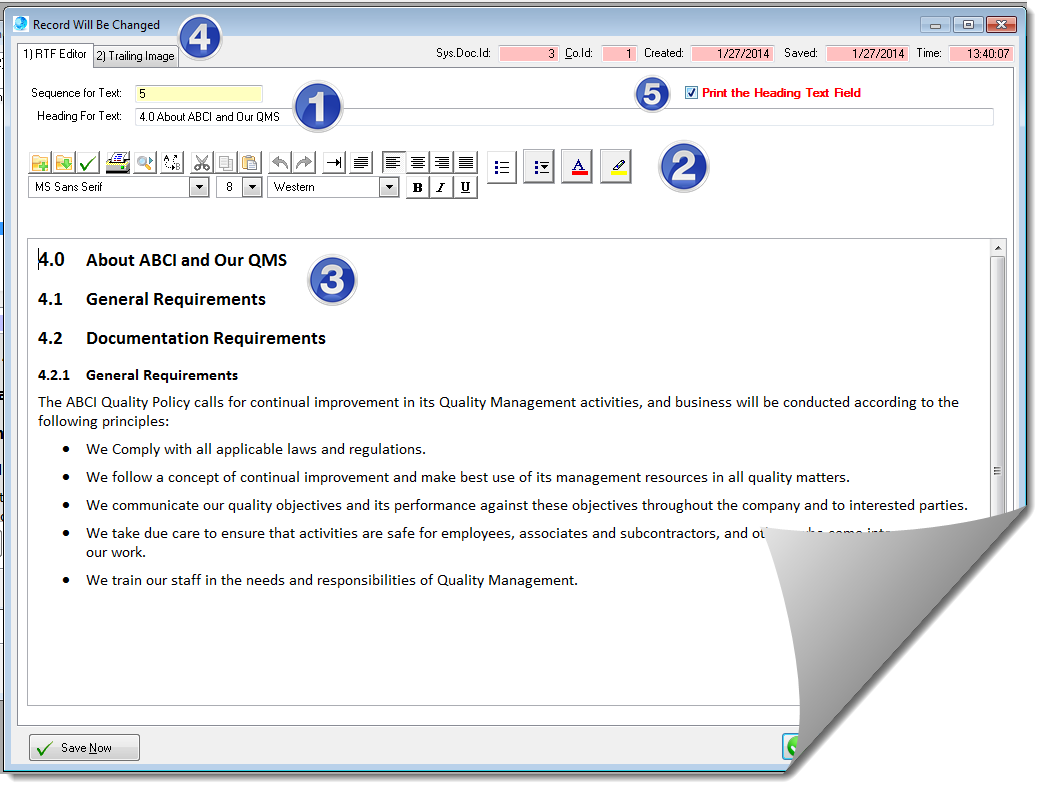Viewport: 1042px width, 789px height.
Task: Click the paragraph lines icon next to indent
Action: 361,162
